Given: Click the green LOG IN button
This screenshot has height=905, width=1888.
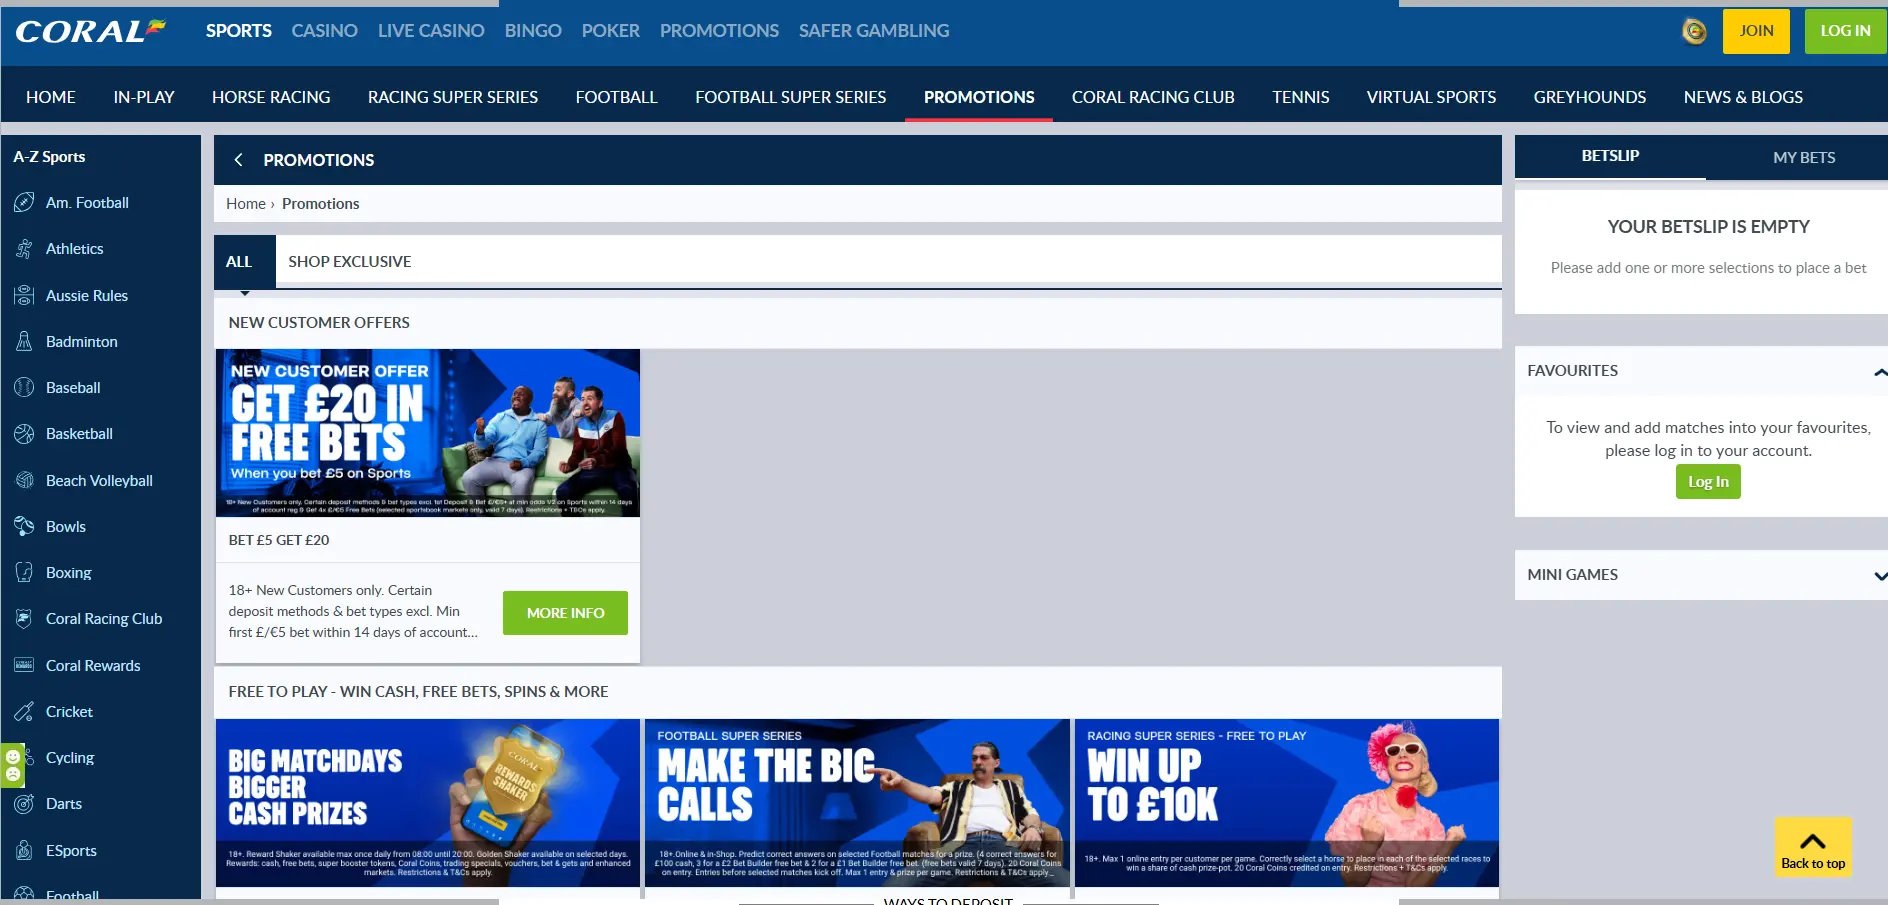Looking at the screenshot, I should [1845, 31].
